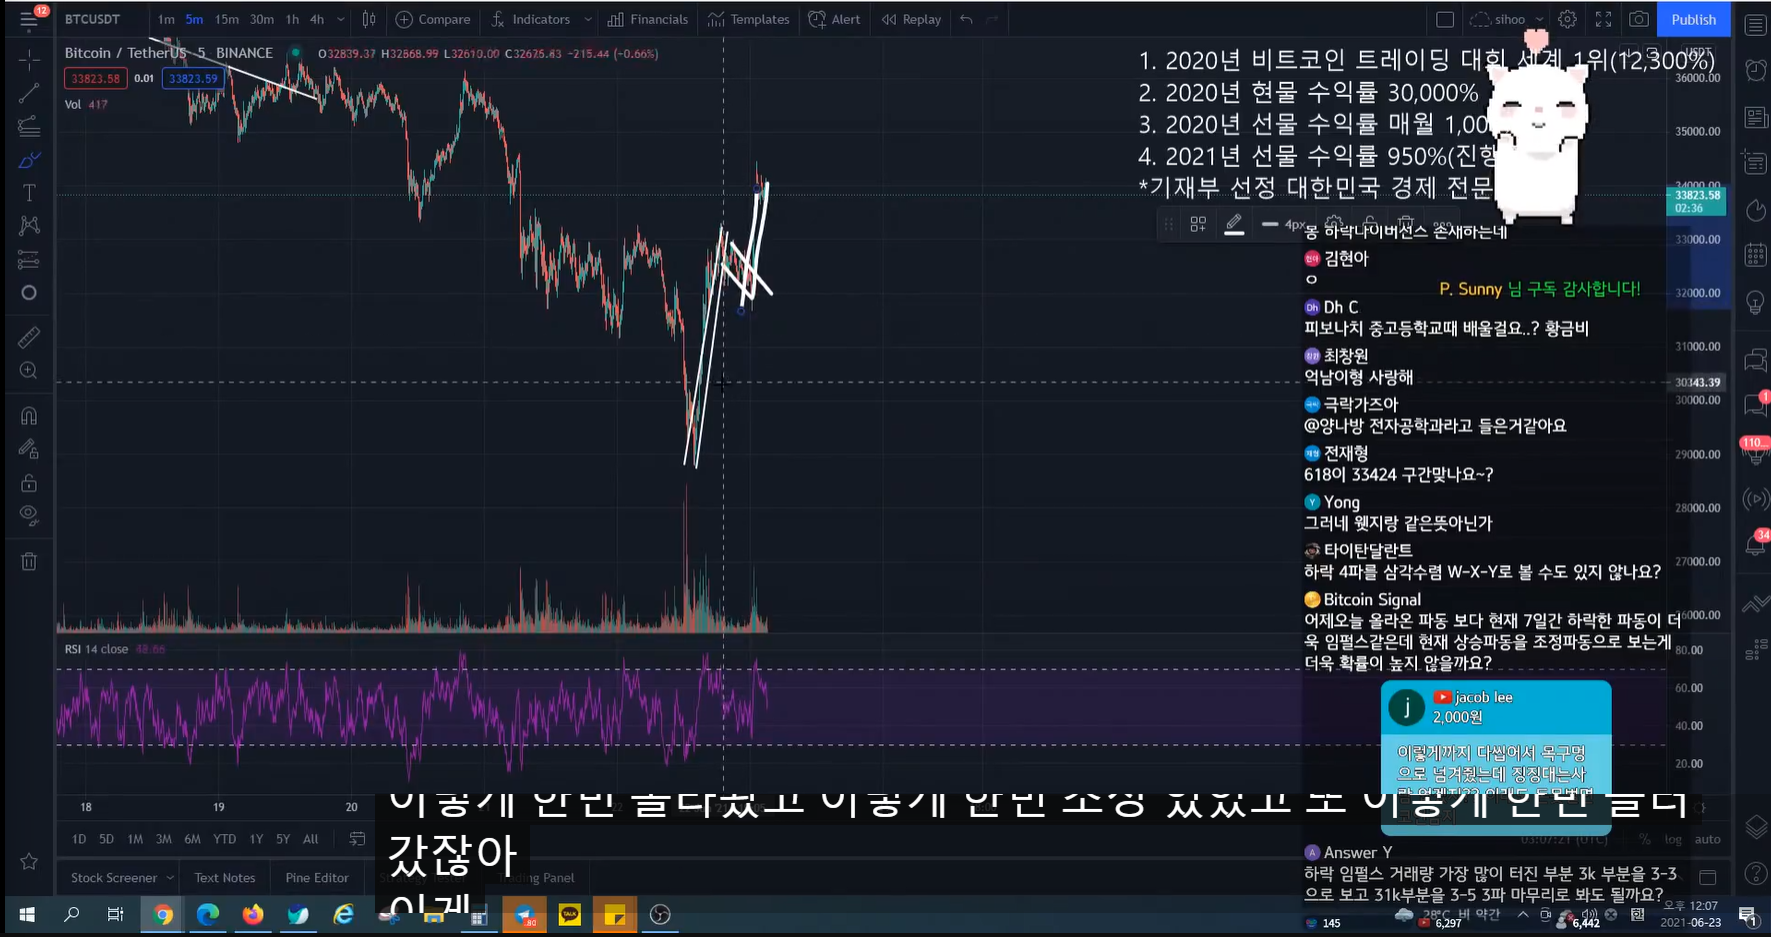Open alerts clock panel icon

pyautogui.click(x=1755, y=70)
